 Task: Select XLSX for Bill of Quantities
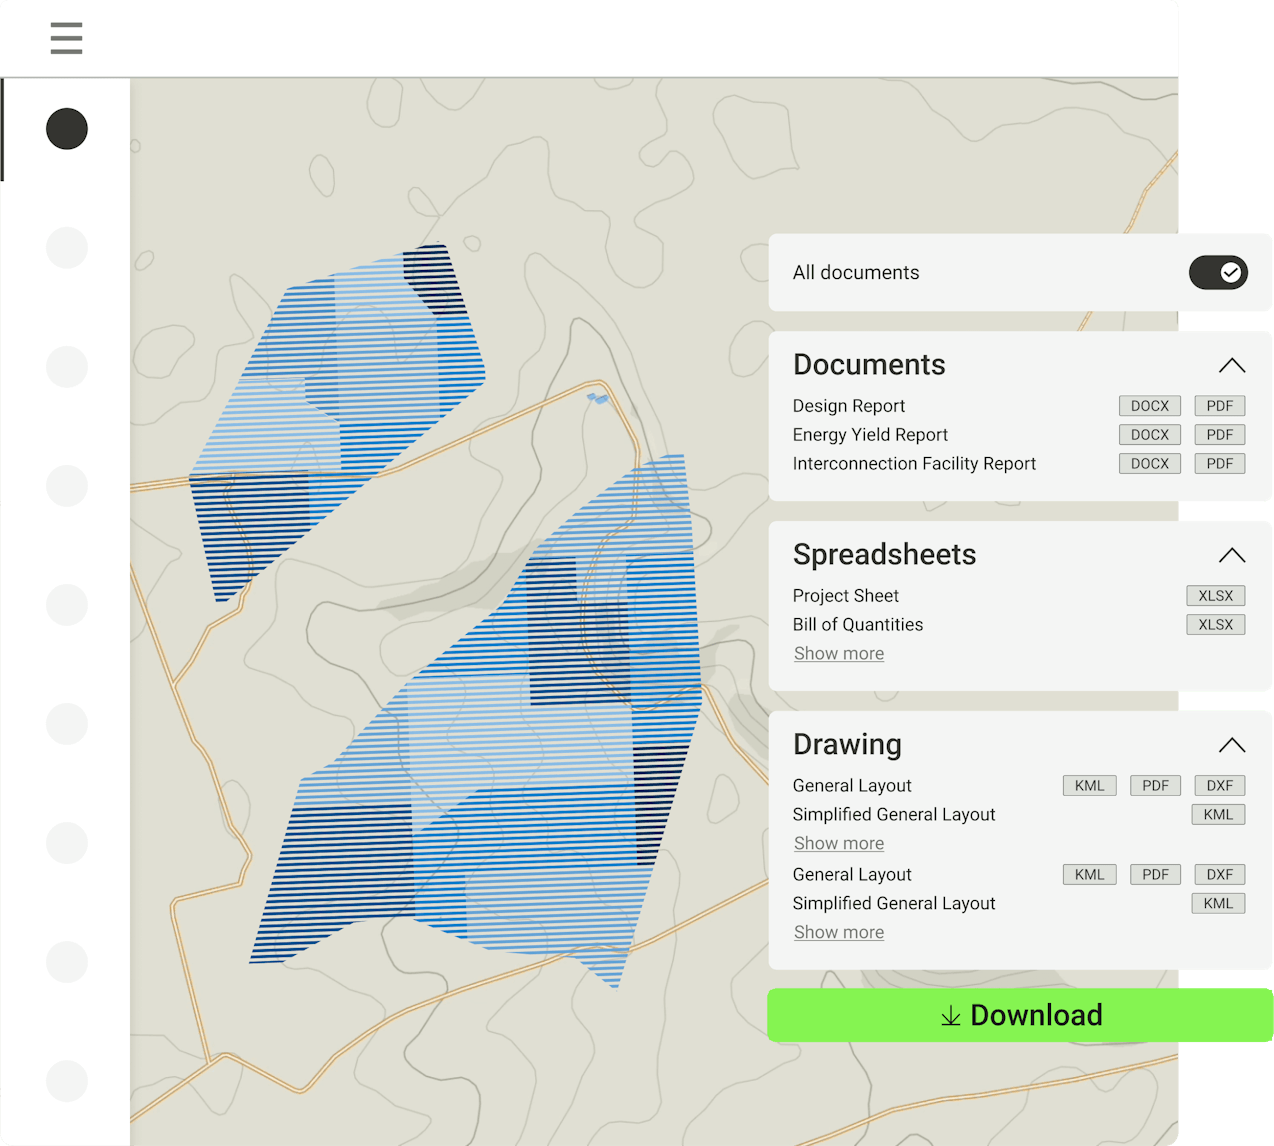tap(1215, 625)
